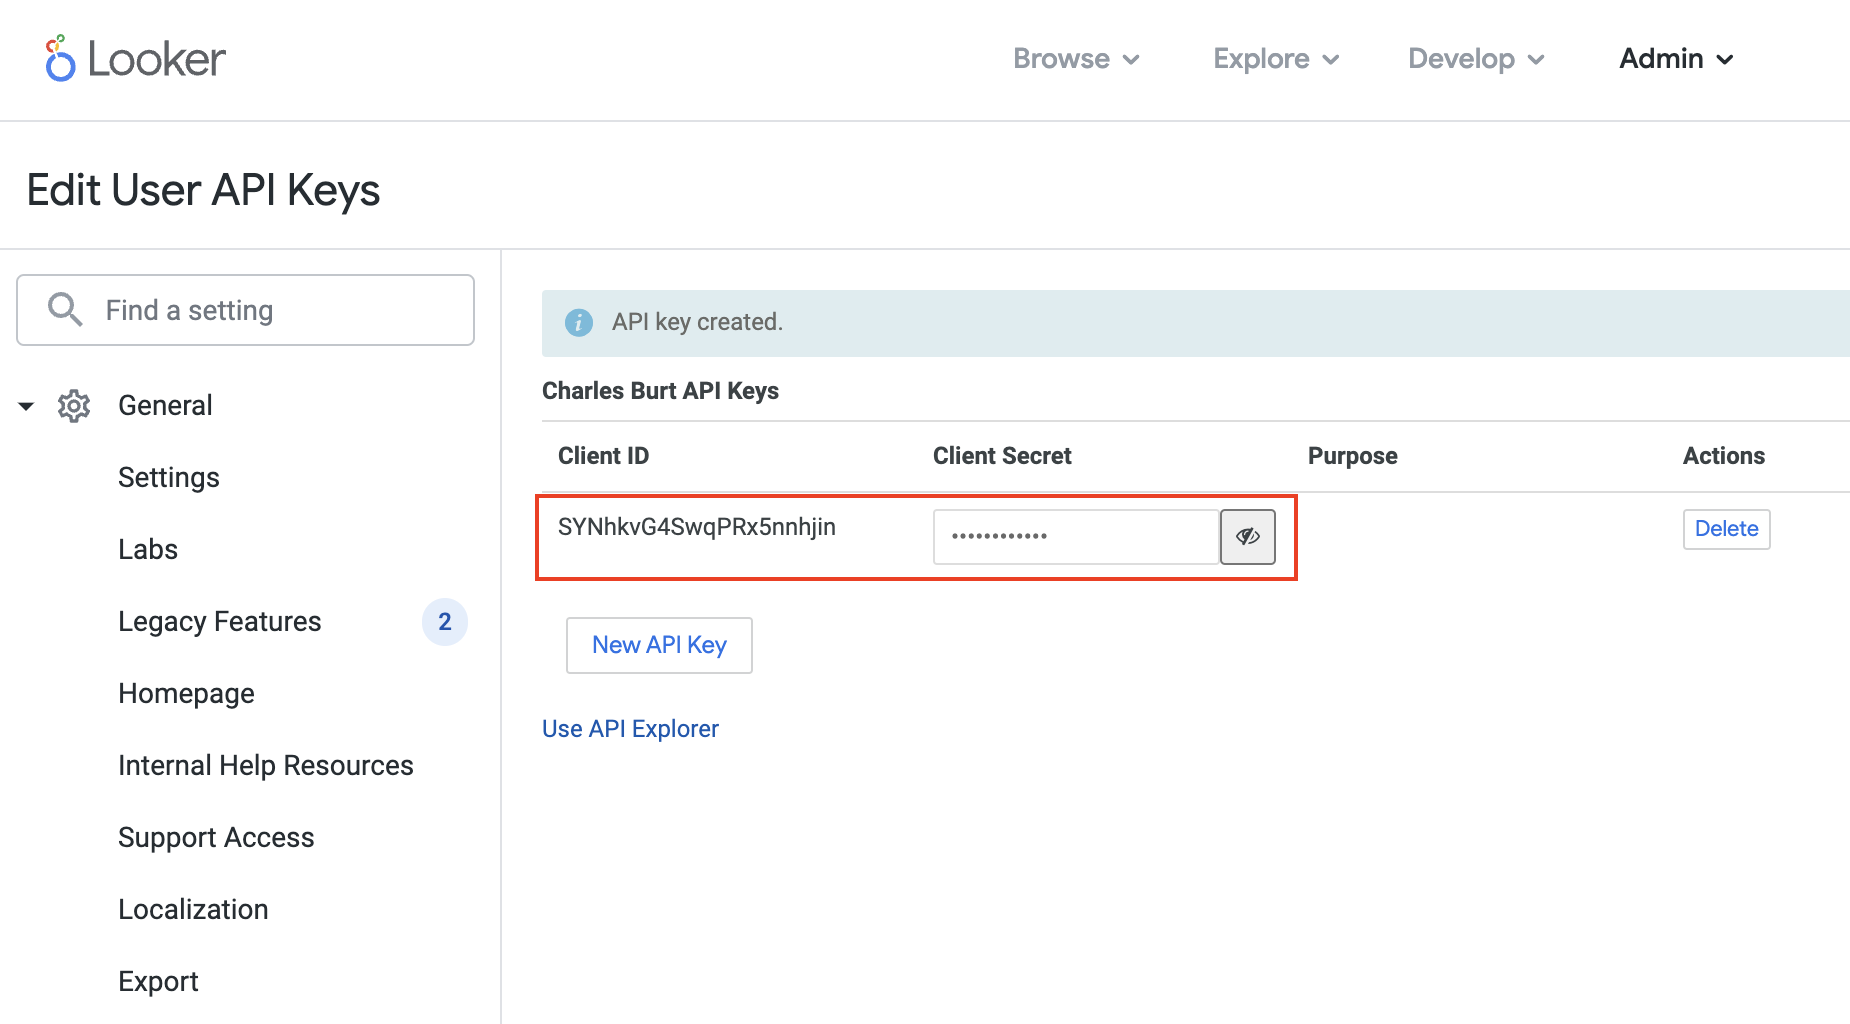
Task: Click the General gear icon
Action: tap(74, 406)
